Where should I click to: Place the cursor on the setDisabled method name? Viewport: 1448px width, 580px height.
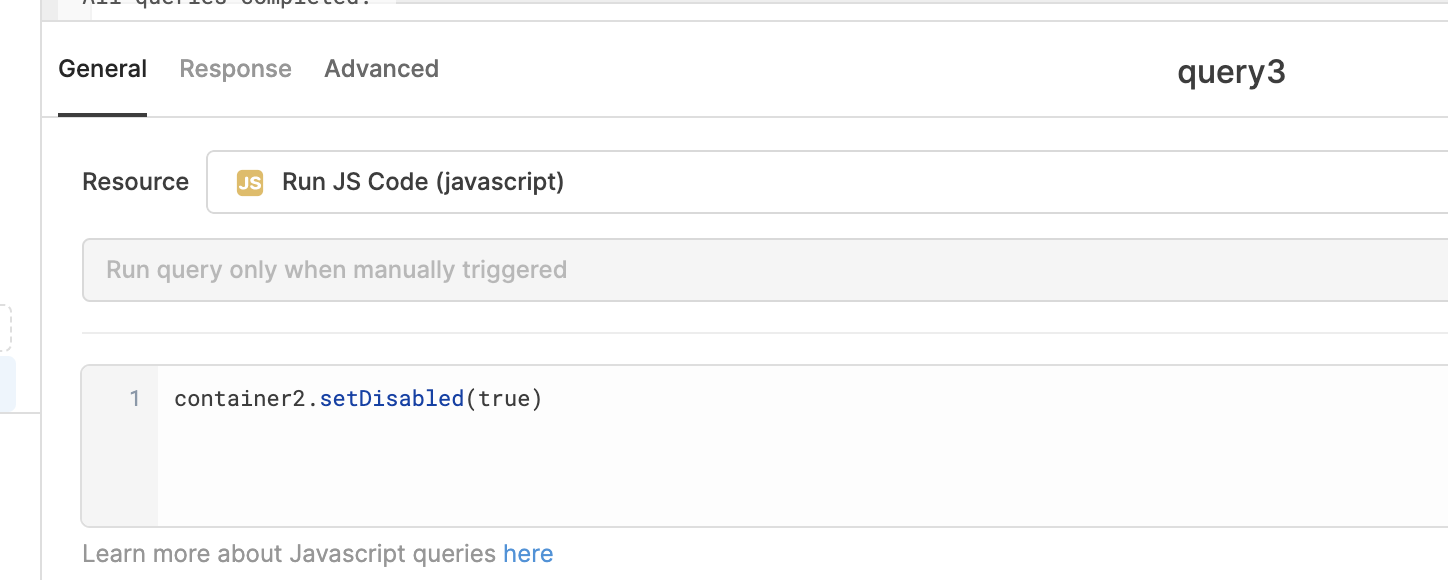[x=392, y=399]
